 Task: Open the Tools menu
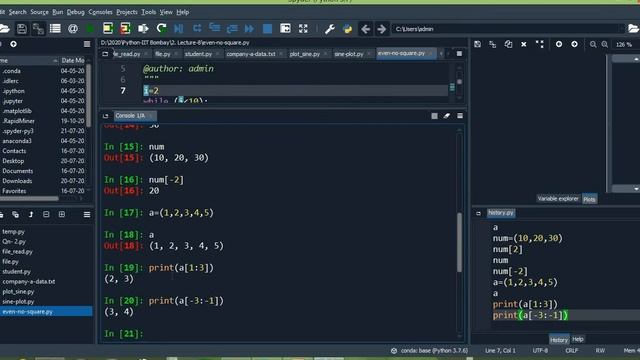point(149,12)
